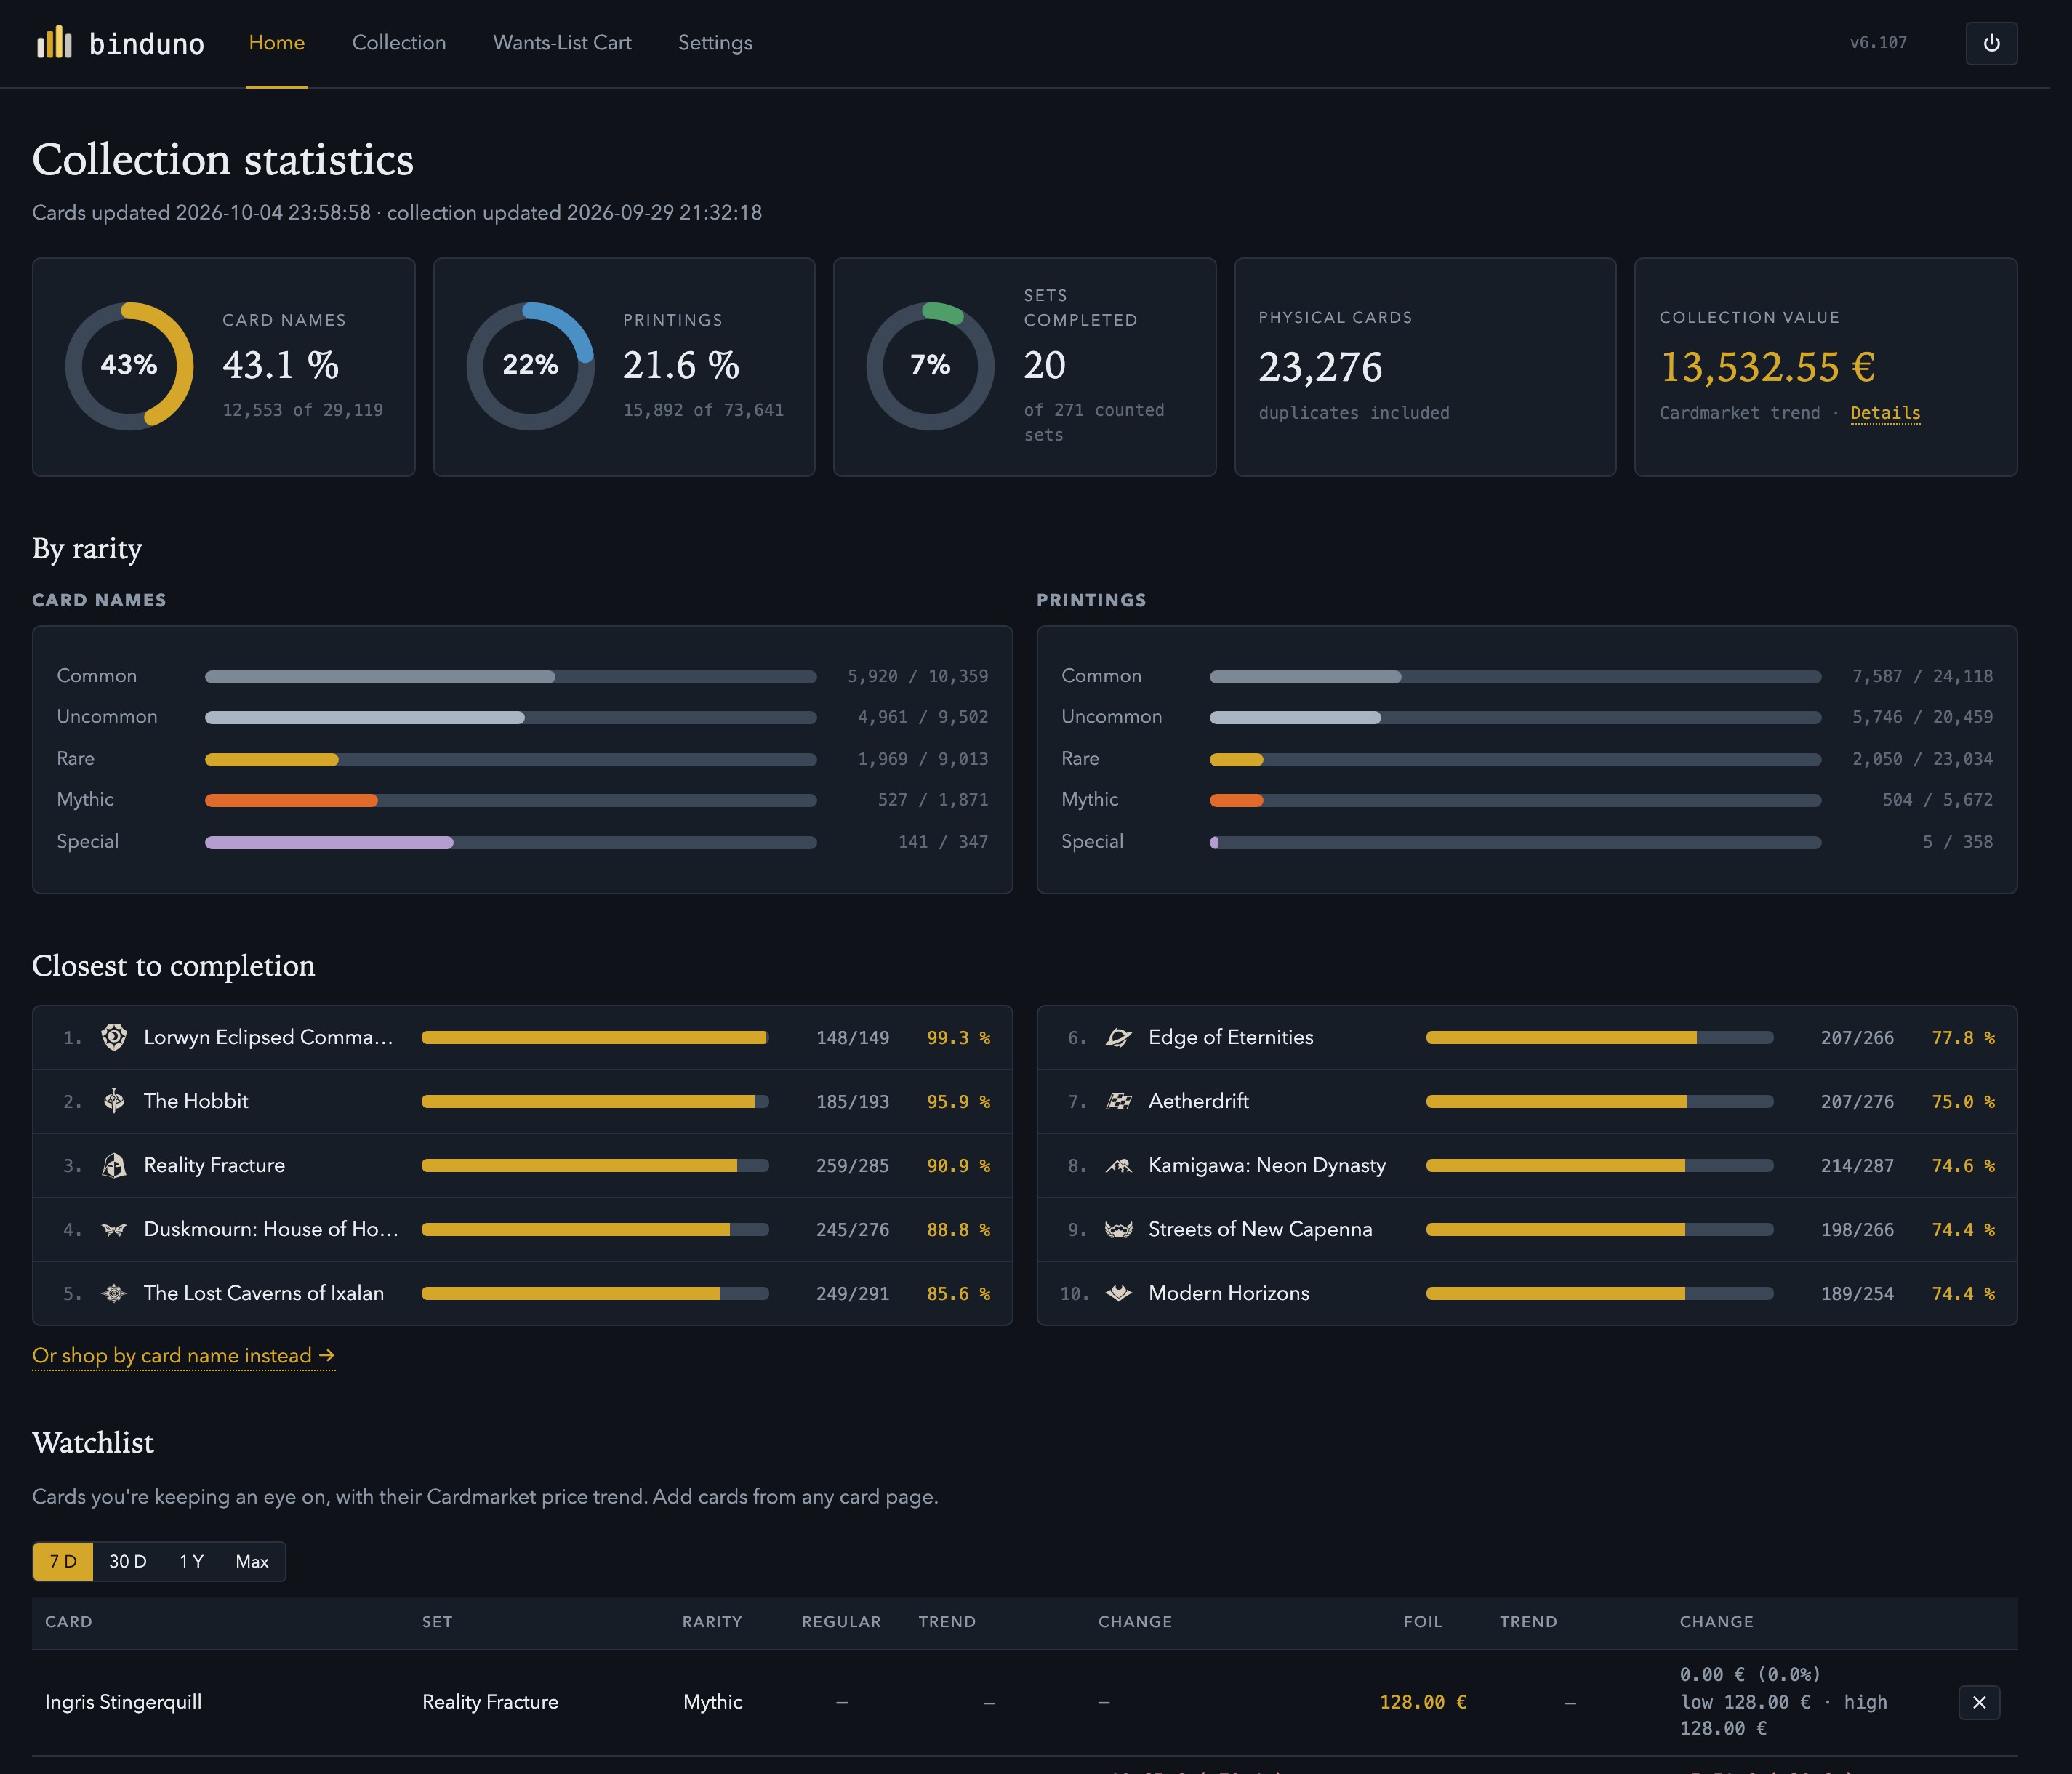Open the Streets of New Capenna name
Screen dimensions: 2072x1774
tap(1260, 1229)
